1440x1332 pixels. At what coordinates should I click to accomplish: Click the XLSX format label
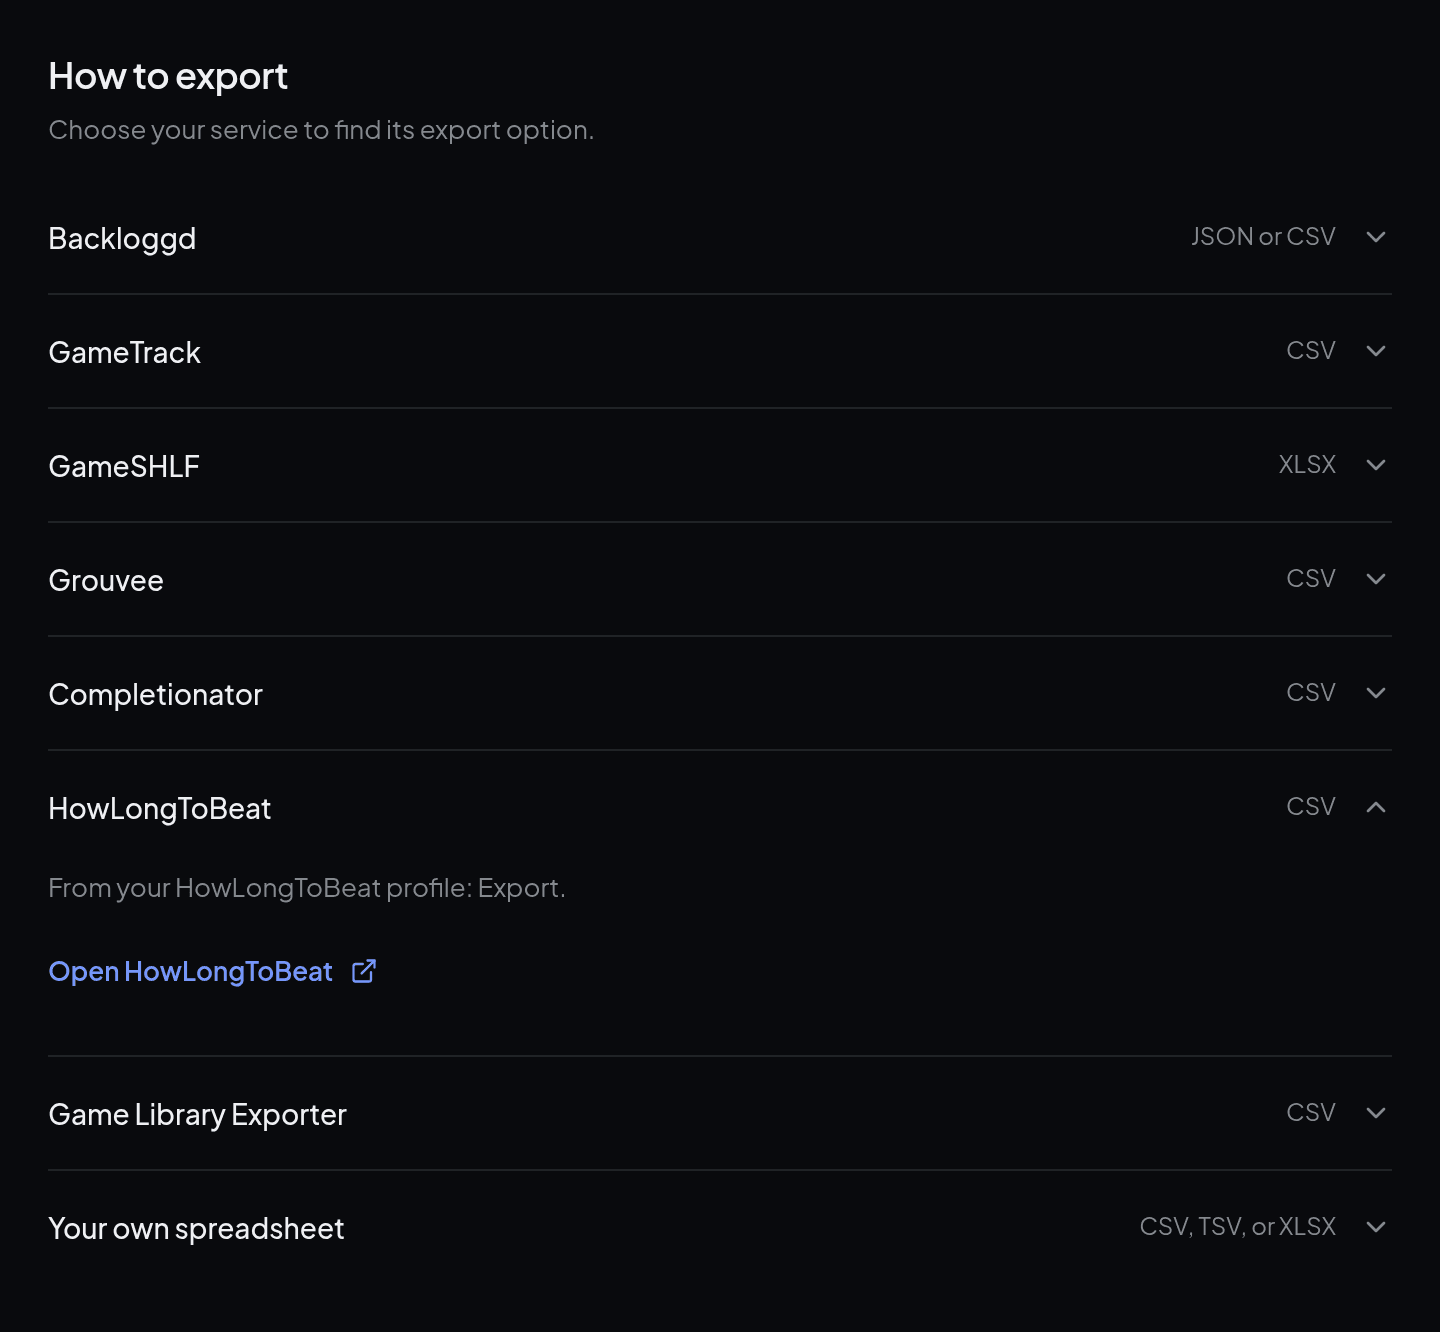click(1307, 464)
